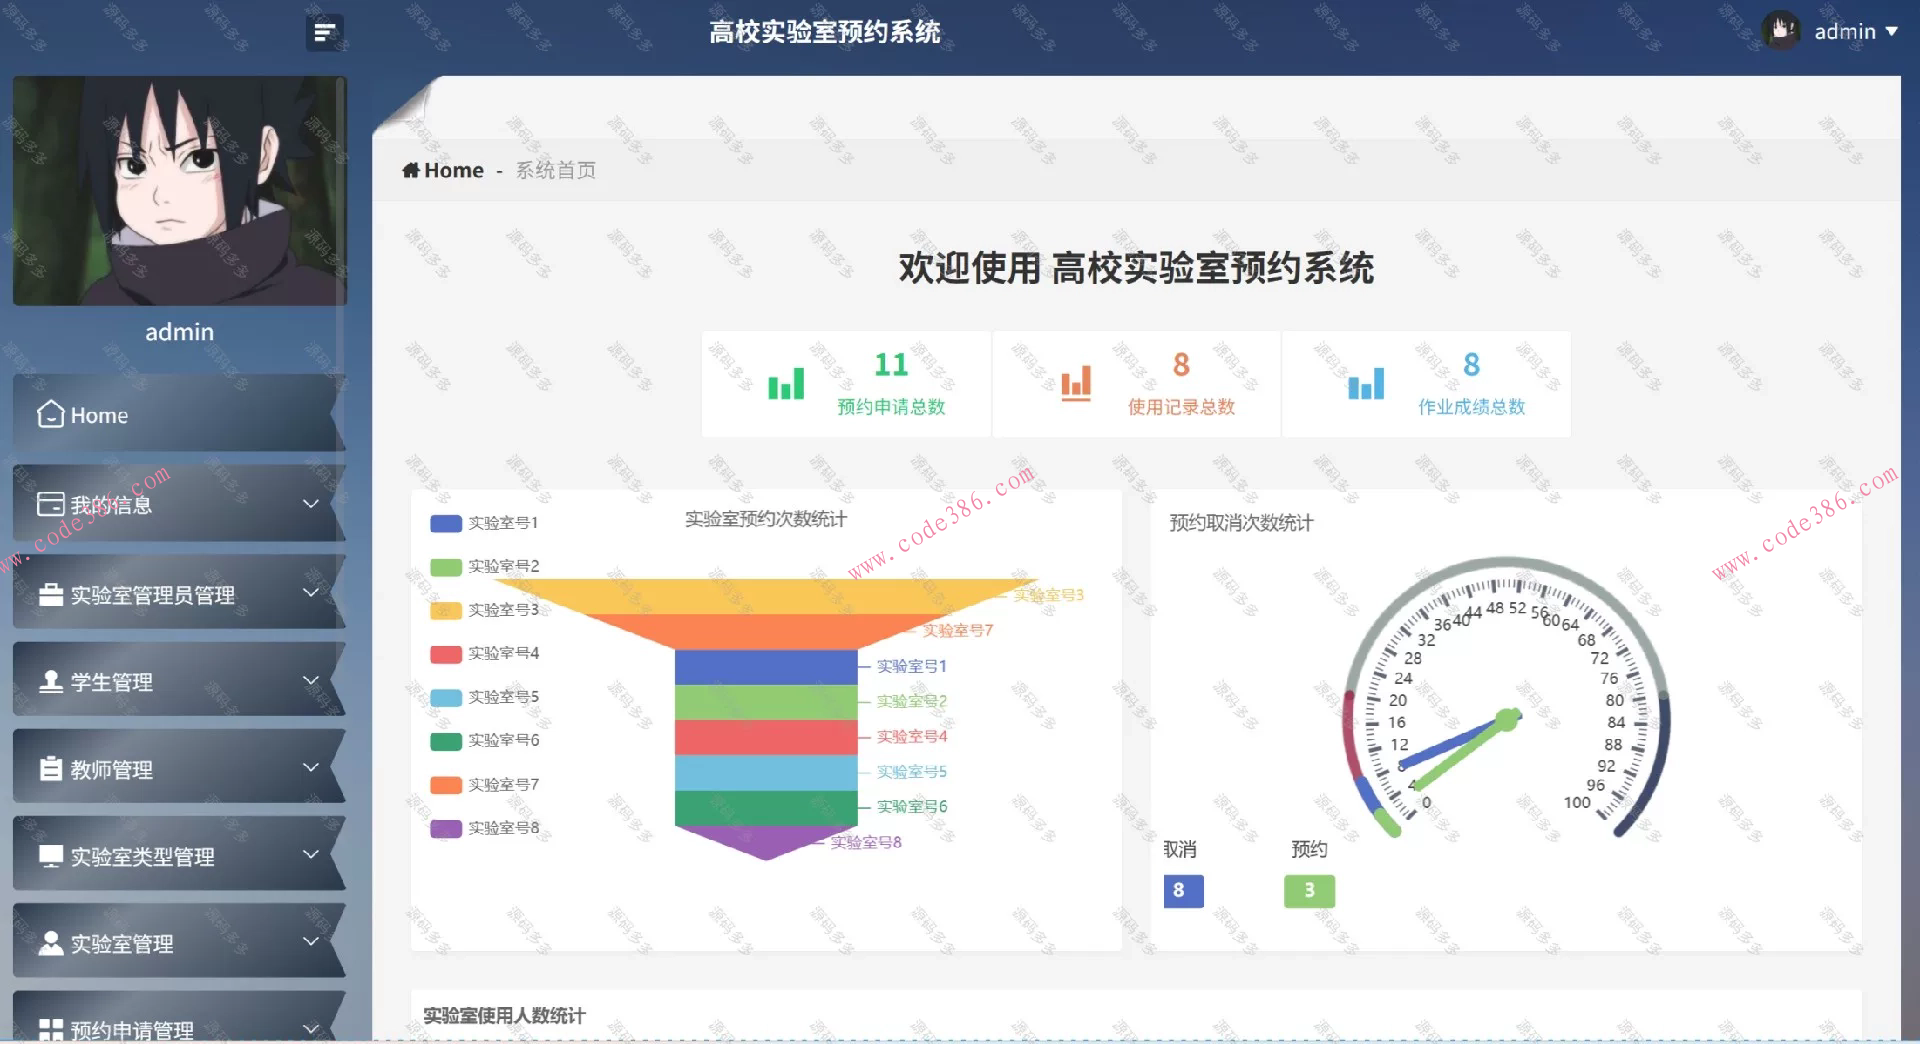Click the 作业成绩总数 label
The image size is (1920, 1044).
click(x=1471, y=407)
